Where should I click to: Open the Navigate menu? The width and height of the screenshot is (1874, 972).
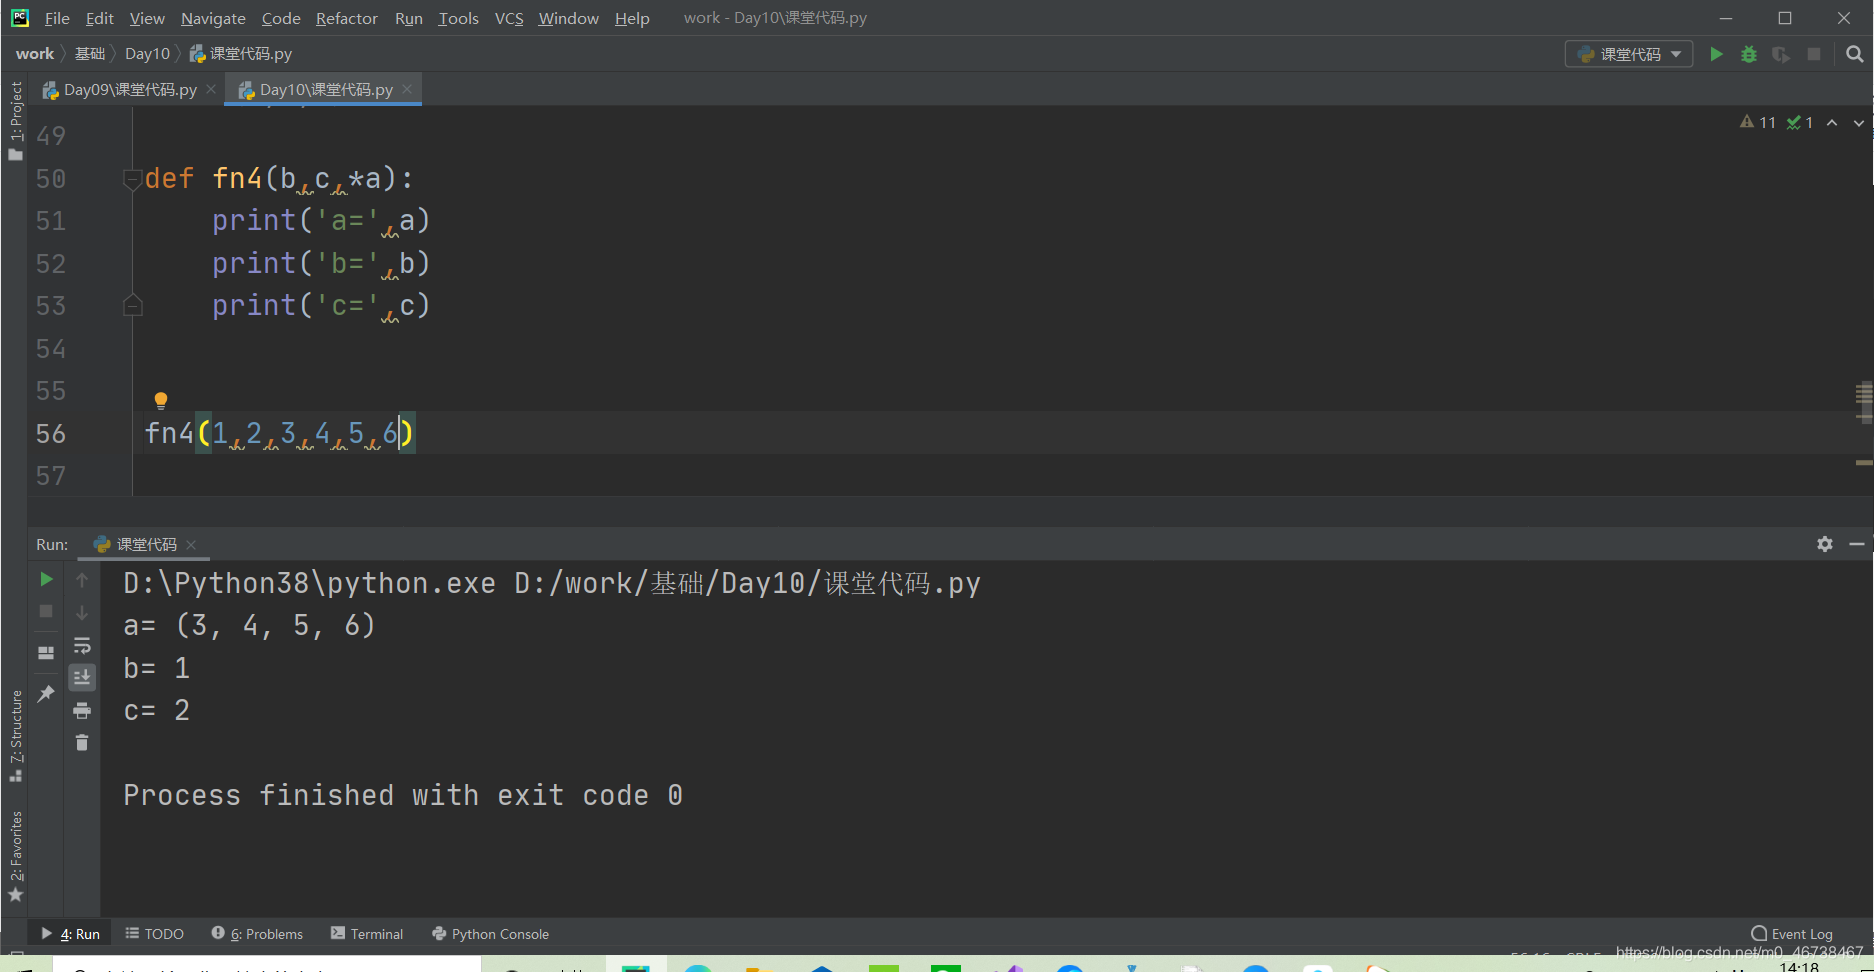pos(213,18)
